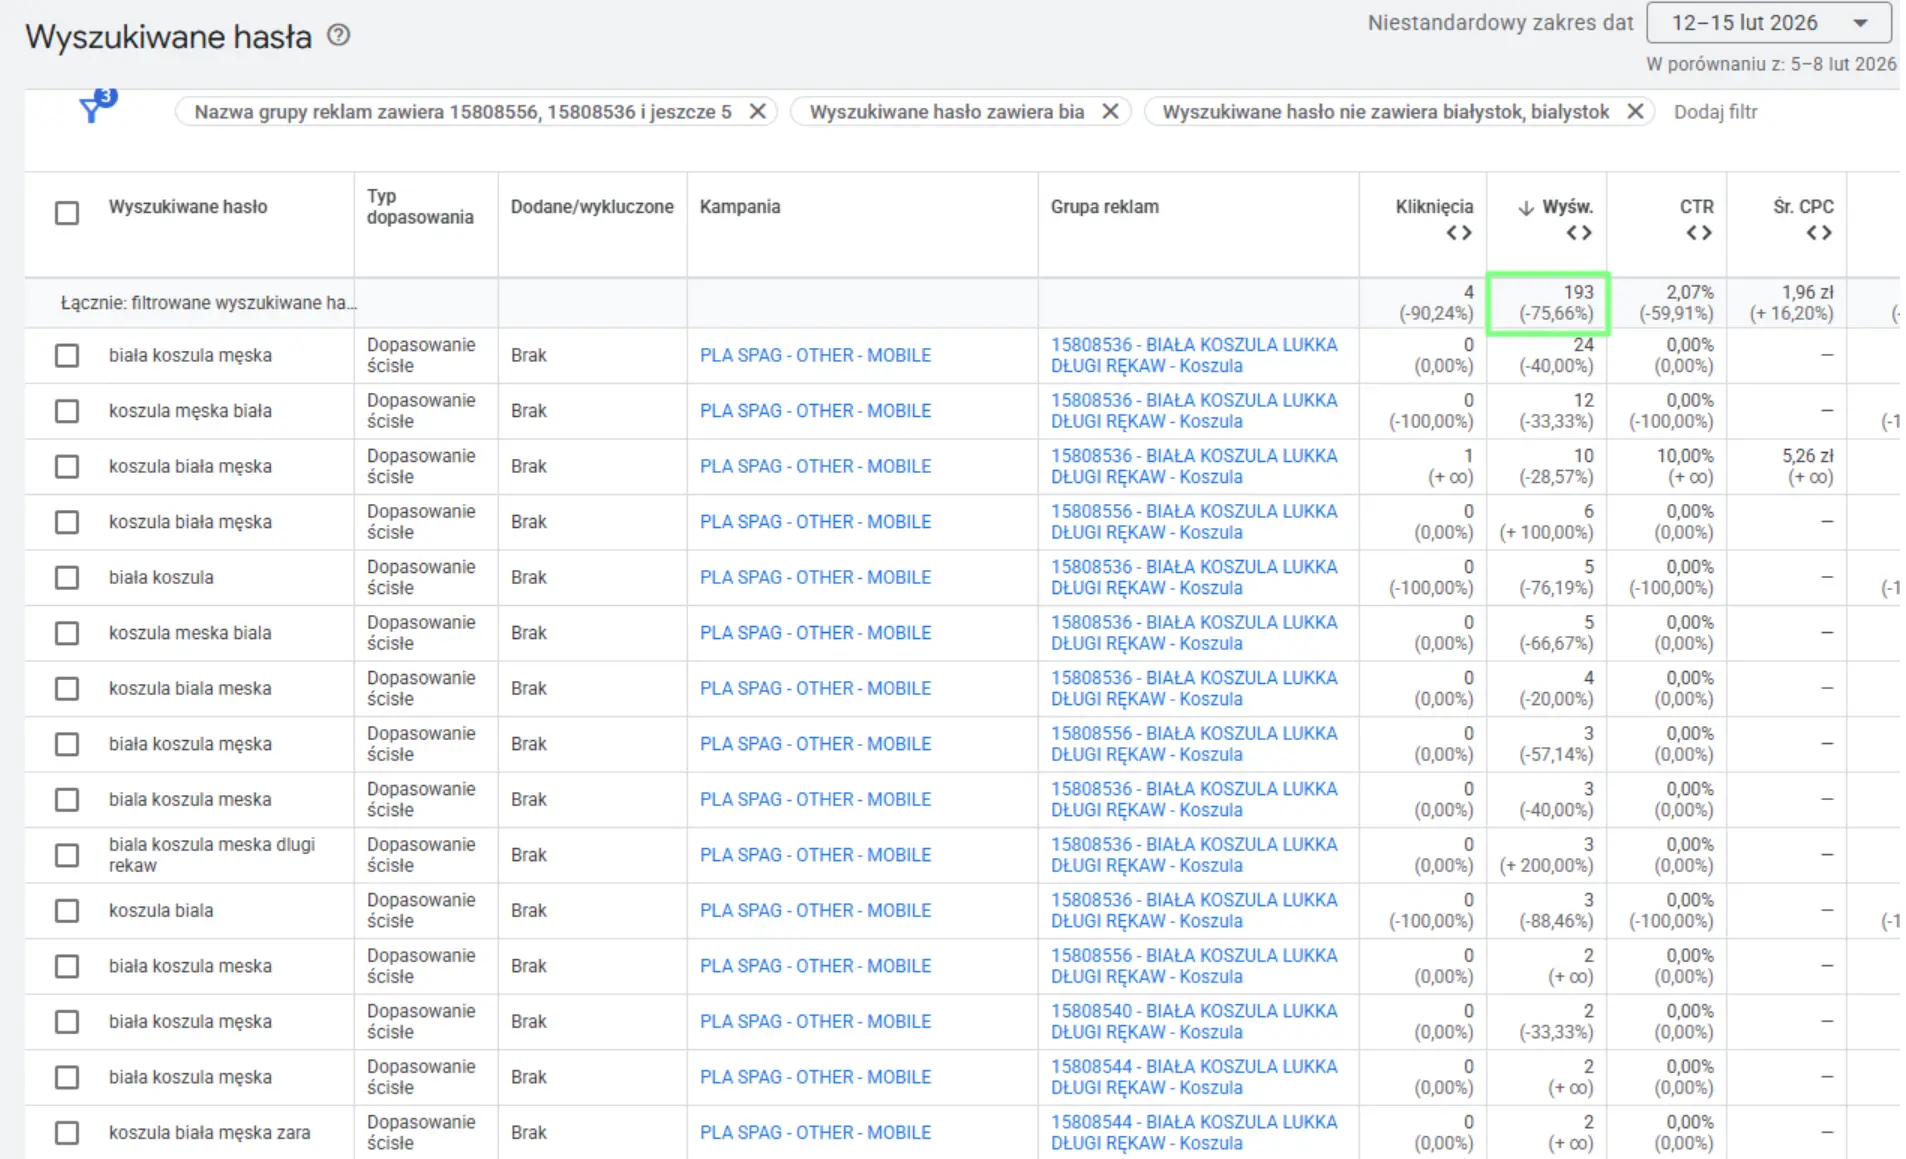Screen dimensions: 1906x1159
Task: Sort by the Wyśw. column header
Action: click(1566, 207)
